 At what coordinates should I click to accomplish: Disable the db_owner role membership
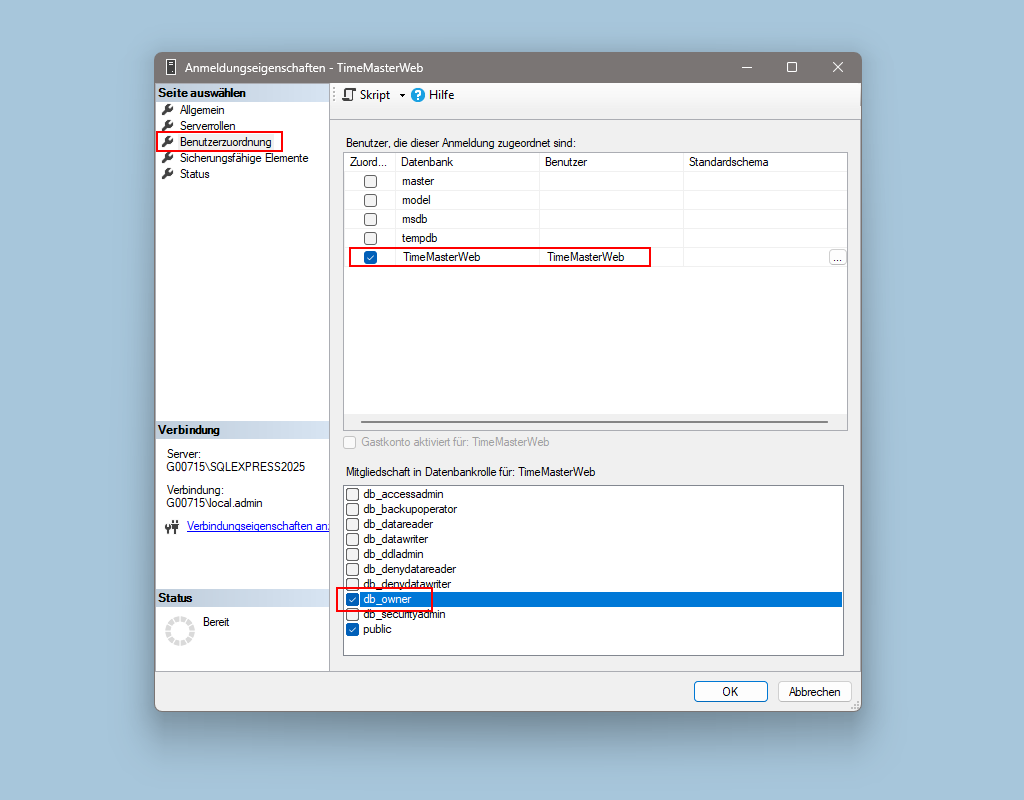(352, 599)
